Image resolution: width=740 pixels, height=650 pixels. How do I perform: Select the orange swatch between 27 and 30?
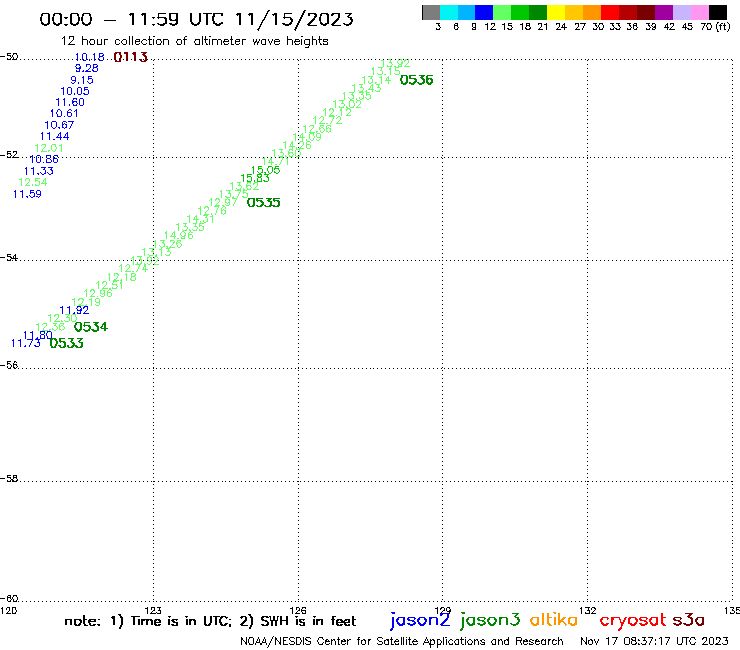[591, 12]
